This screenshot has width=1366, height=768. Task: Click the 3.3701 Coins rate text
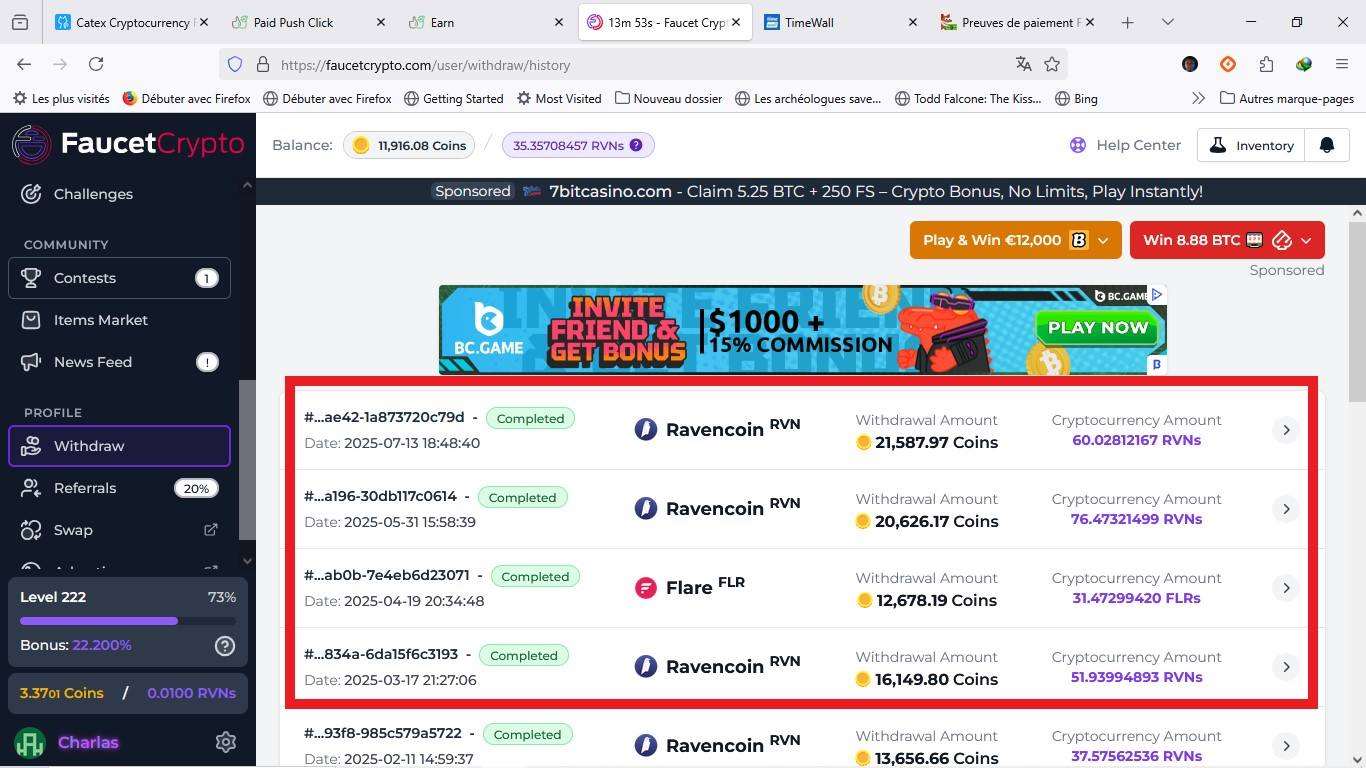pos(62,693)
